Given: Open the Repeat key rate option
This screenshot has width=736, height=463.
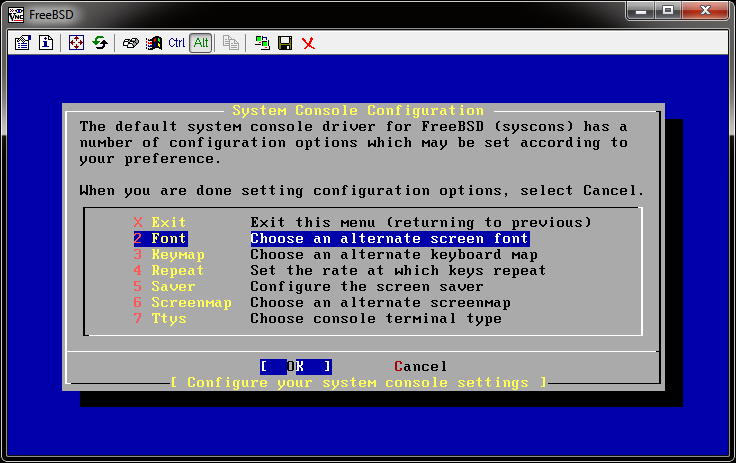Looking at the screenshot, I should coord(177,271).
